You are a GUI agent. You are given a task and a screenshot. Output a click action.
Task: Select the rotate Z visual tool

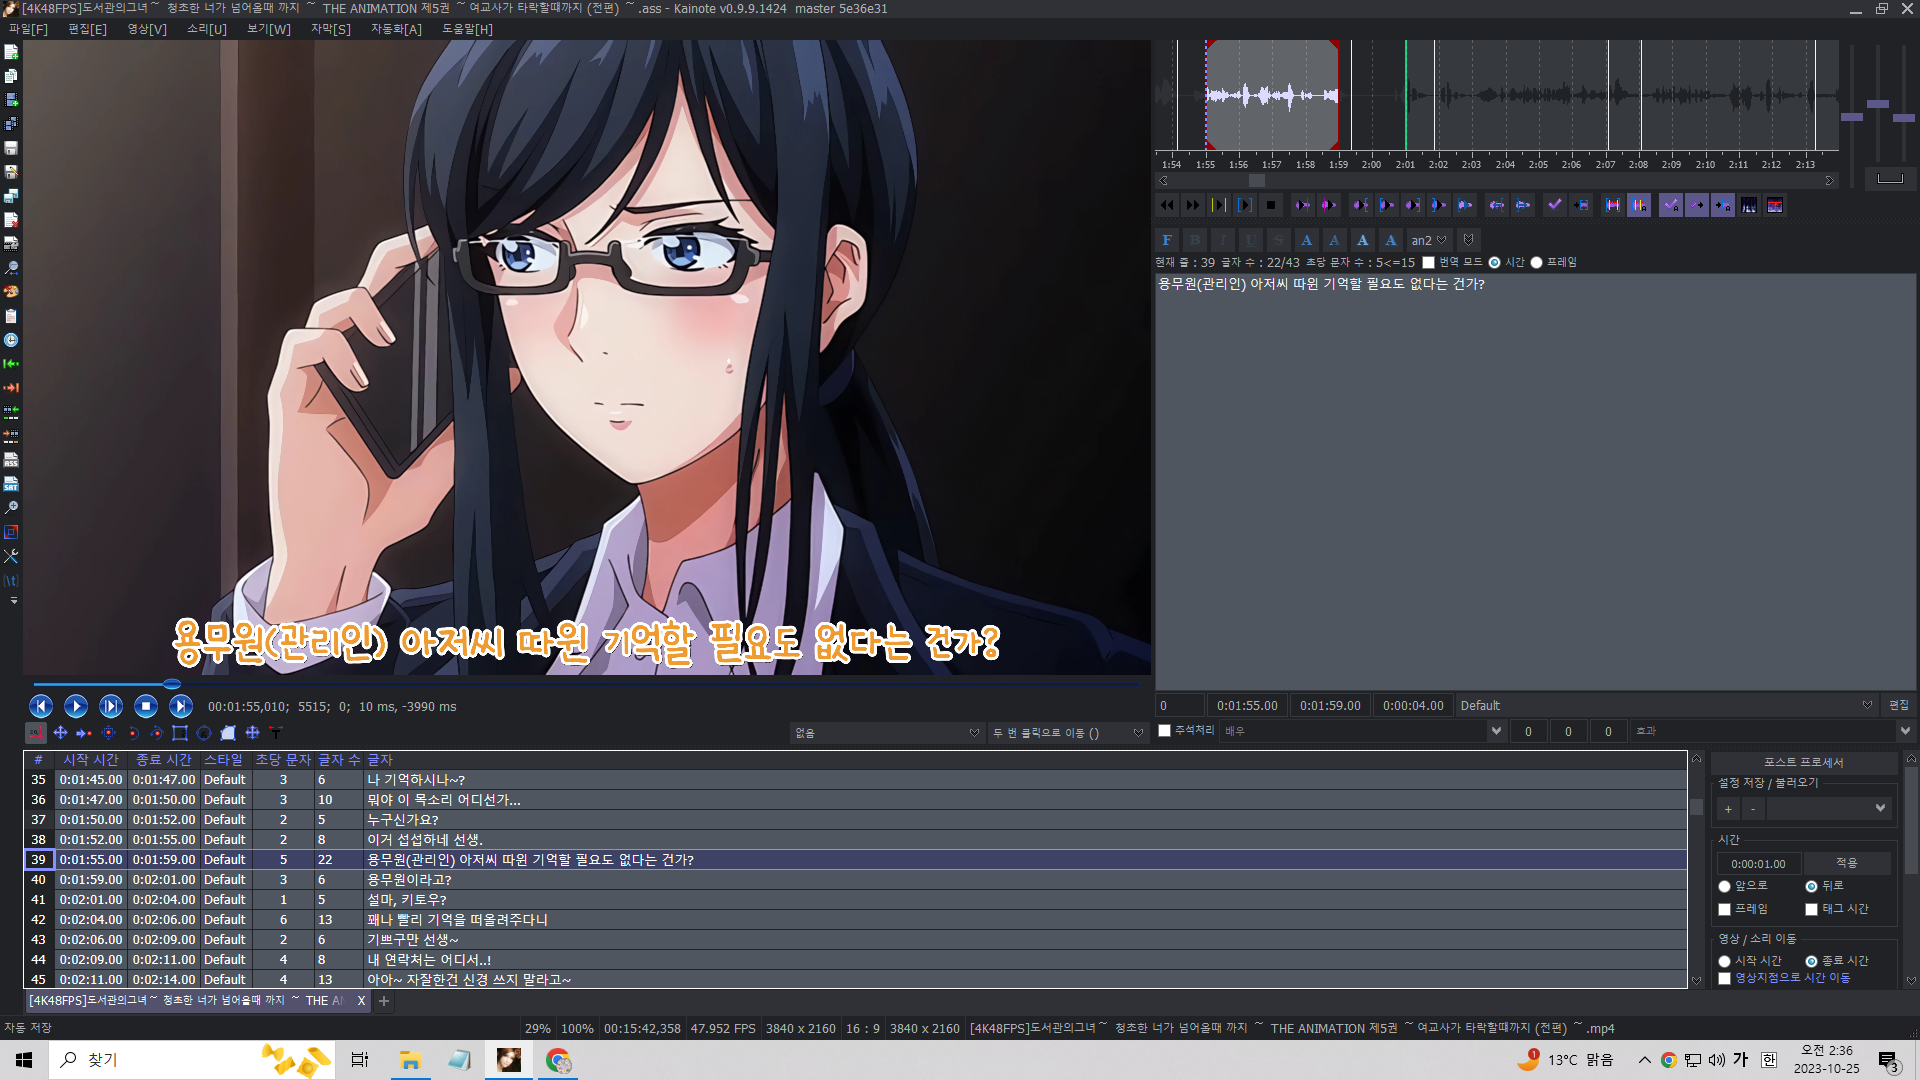[133, 733]
